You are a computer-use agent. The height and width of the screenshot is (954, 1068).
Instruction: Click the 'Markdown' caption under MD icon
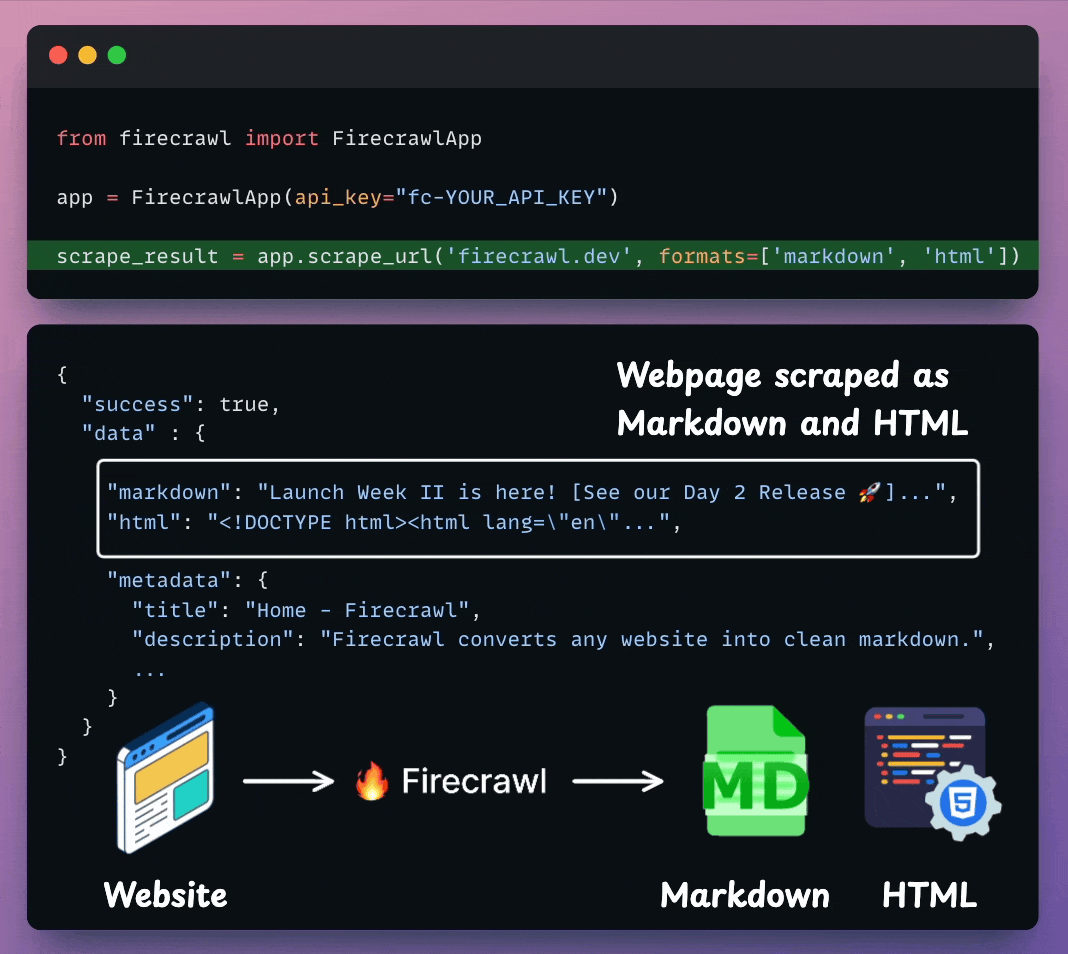pyautogui.click(x=745, y=895)
